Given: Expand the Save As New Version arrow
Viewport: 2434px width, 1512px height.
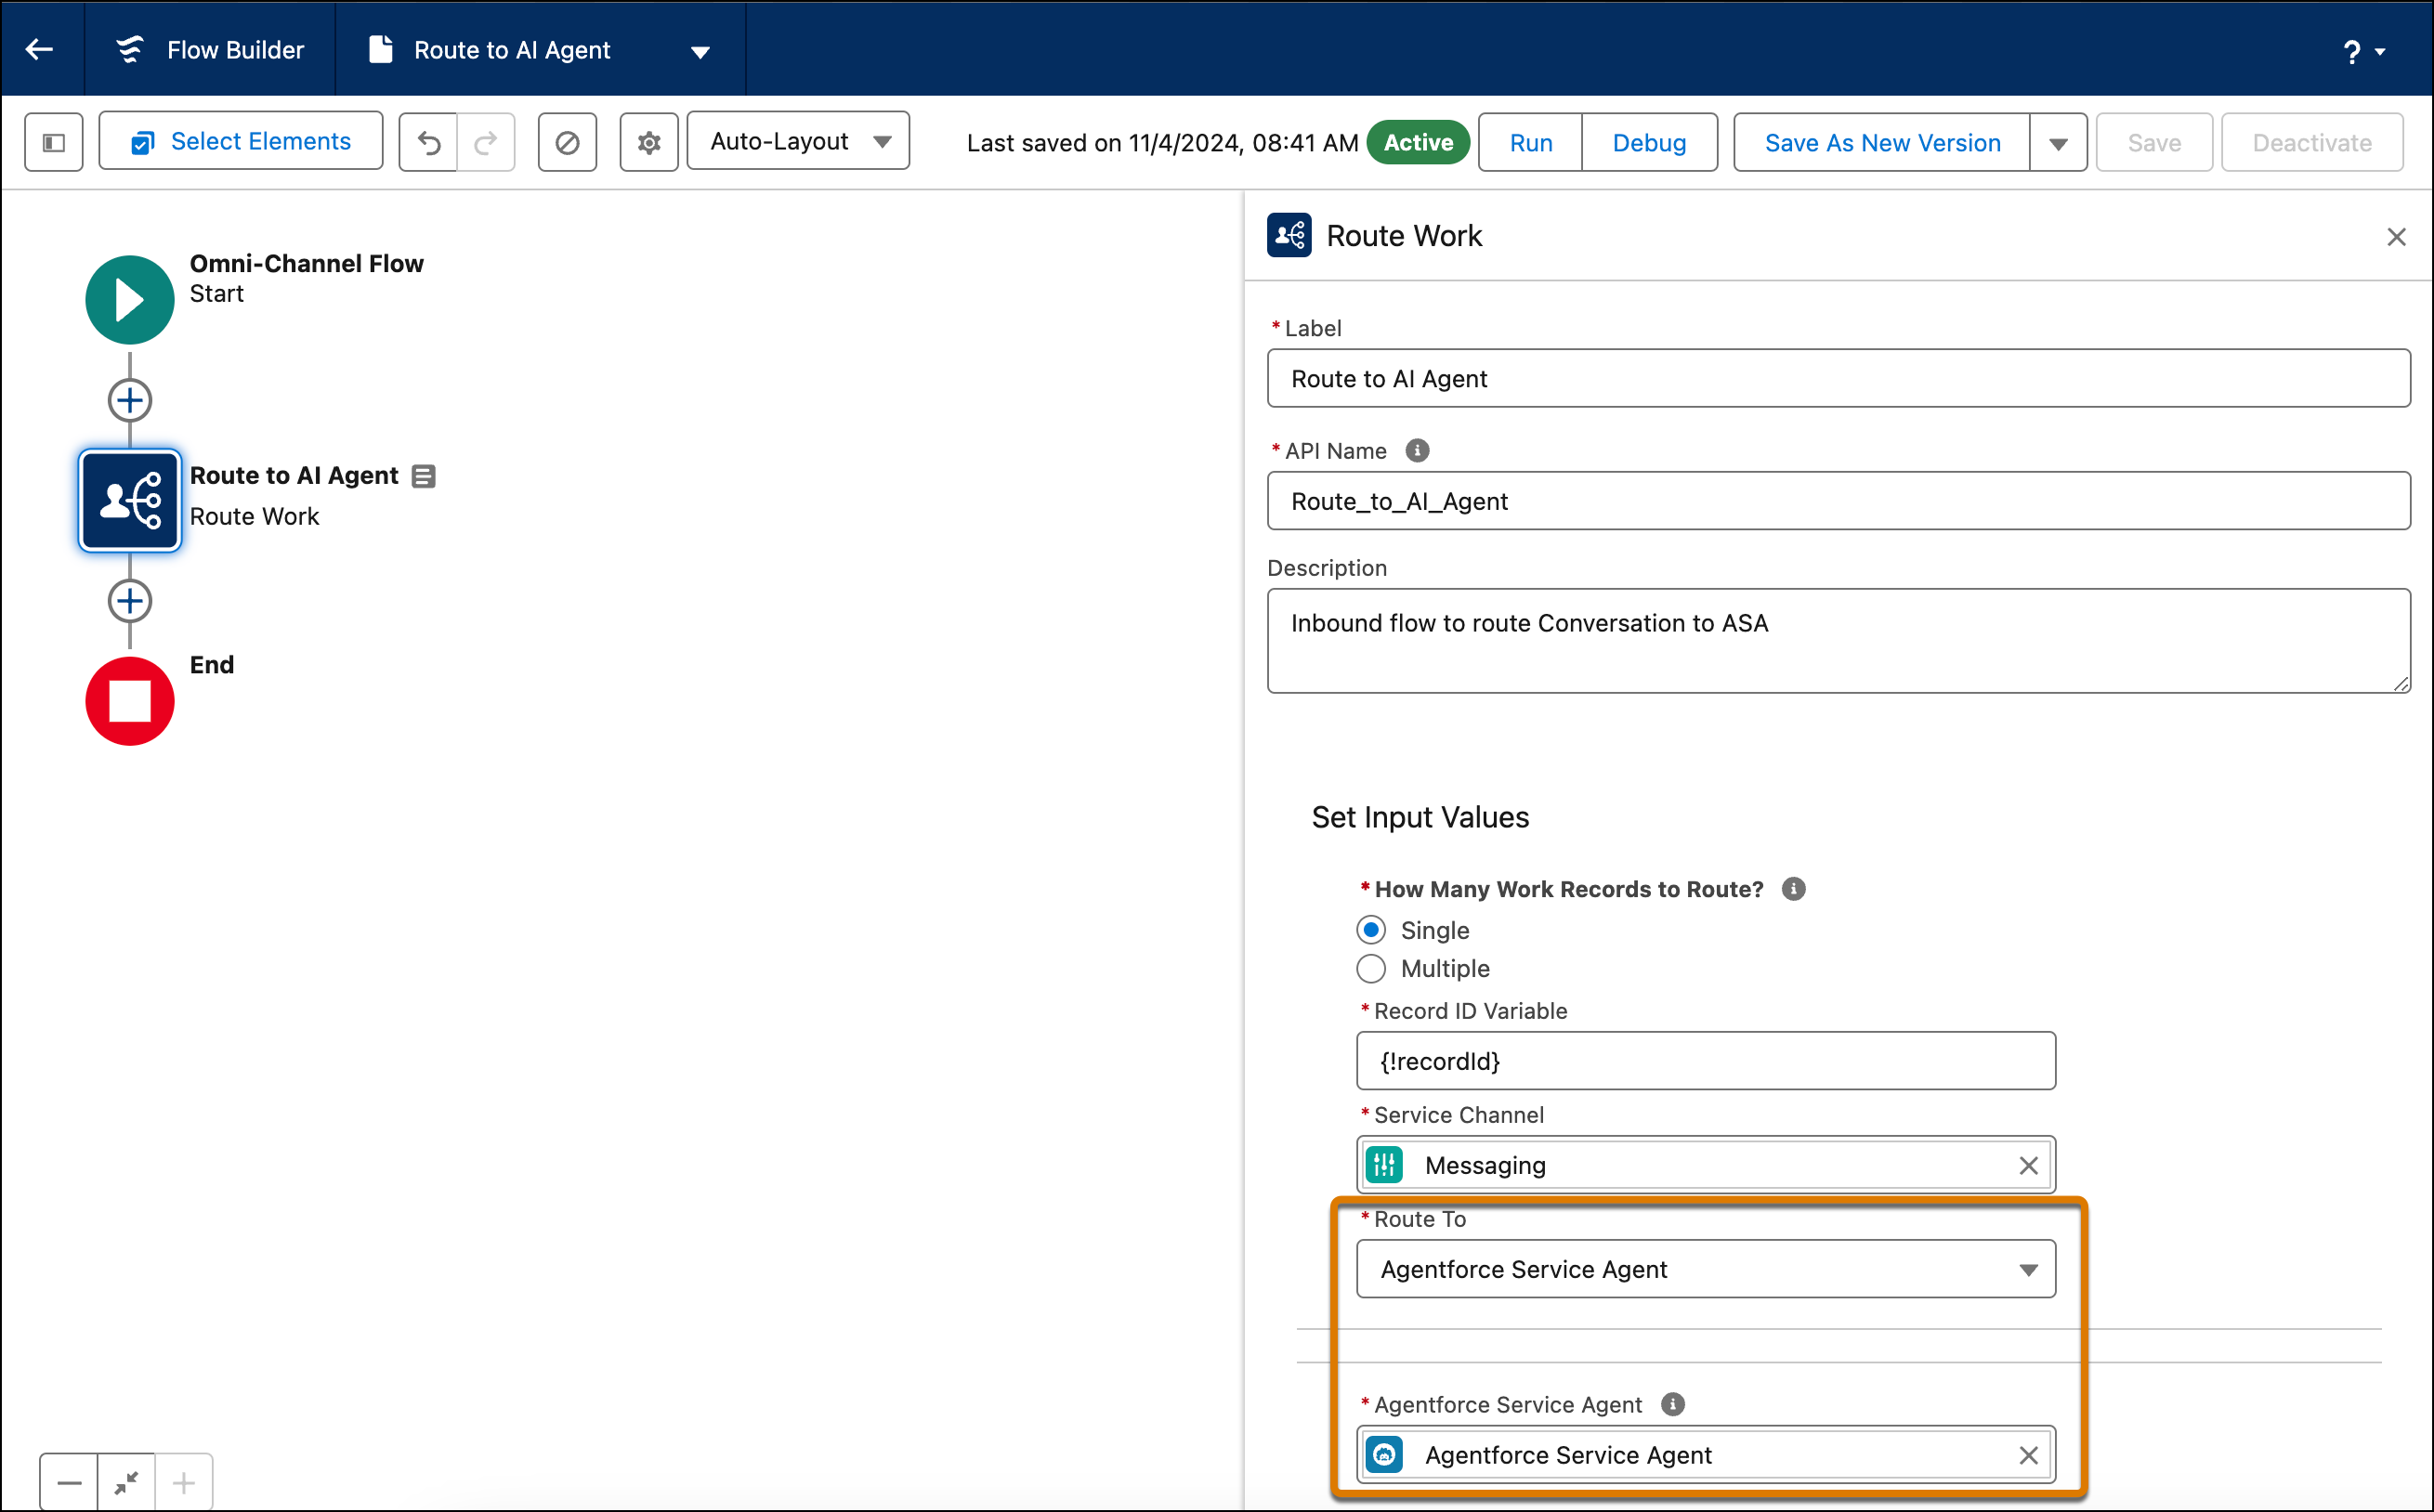Looking at the screenshot, I should tap(2058, 143).
